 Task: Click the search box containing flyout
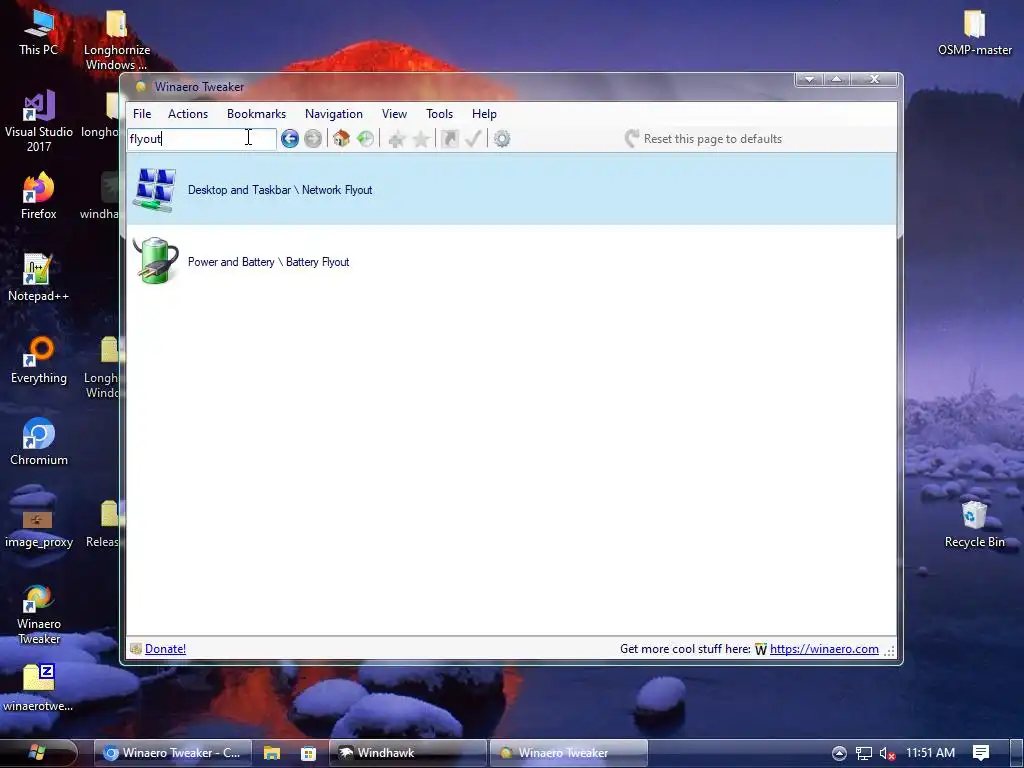pos(201,138)
